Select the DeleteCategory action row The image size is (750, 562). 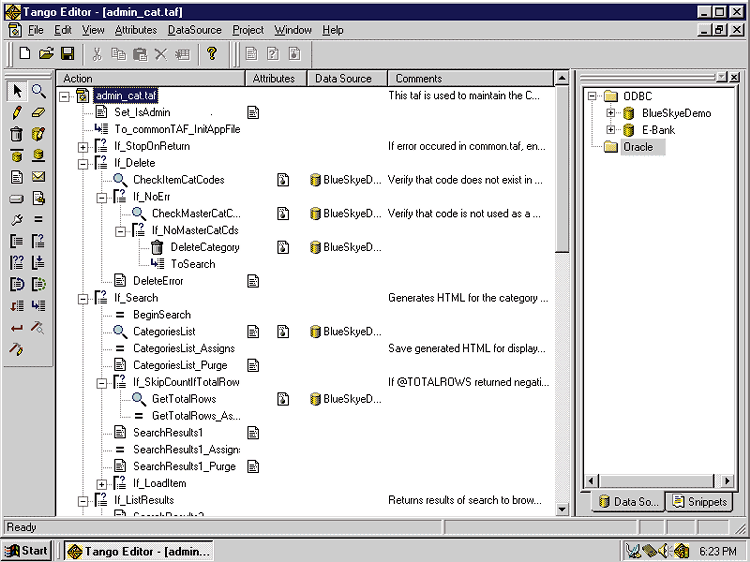(x=205, y=247)
